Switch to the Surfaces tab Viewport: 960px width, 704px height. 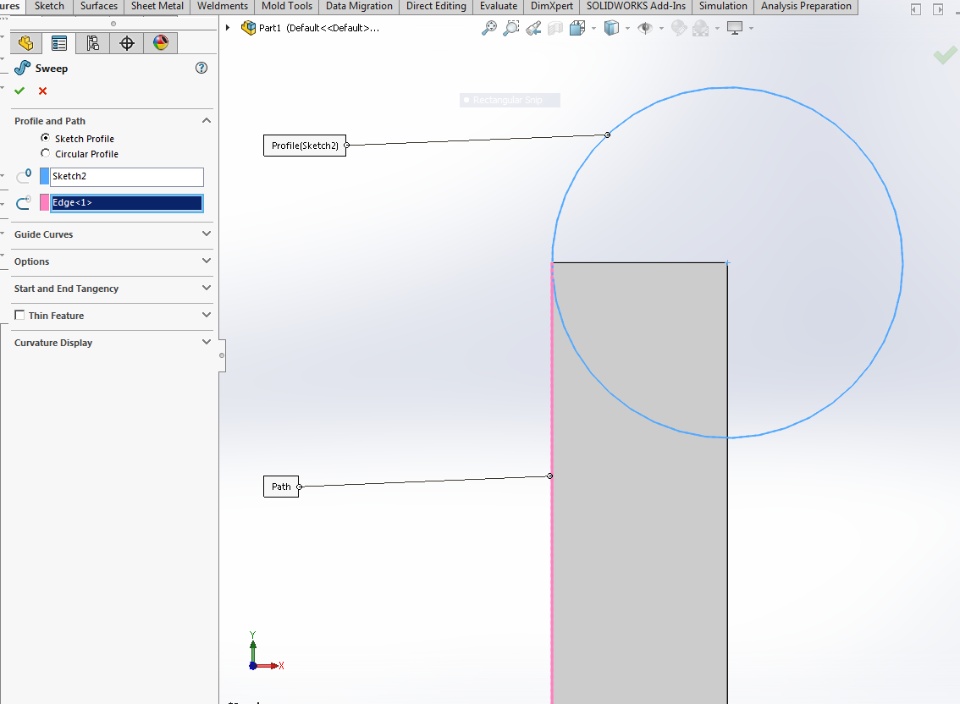click(x=99, y=6)
